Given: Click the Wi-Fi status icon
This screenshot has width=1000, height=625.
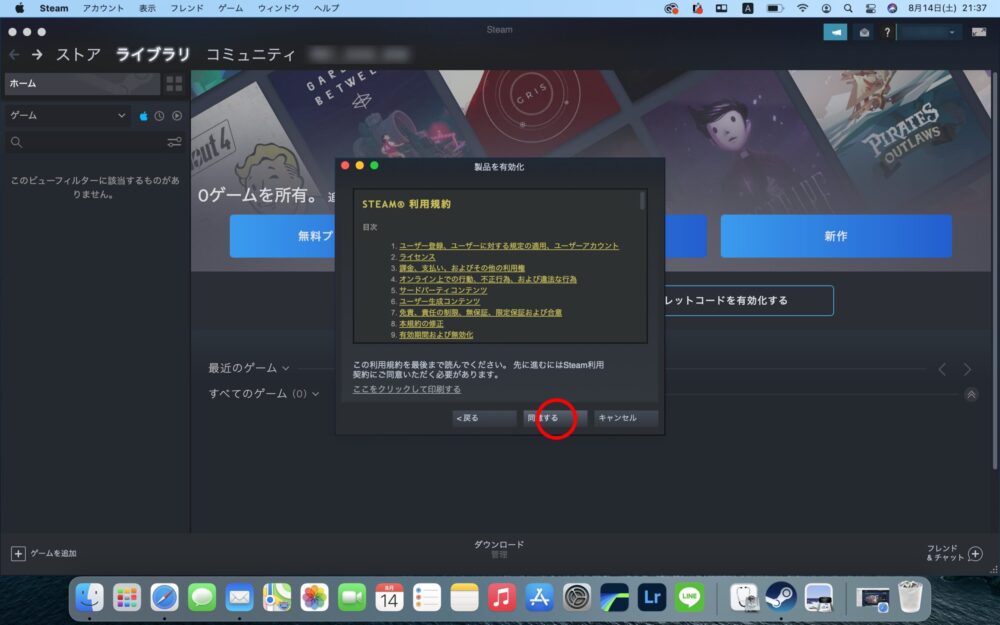Looking at the screenshot, I should [802, 8].
